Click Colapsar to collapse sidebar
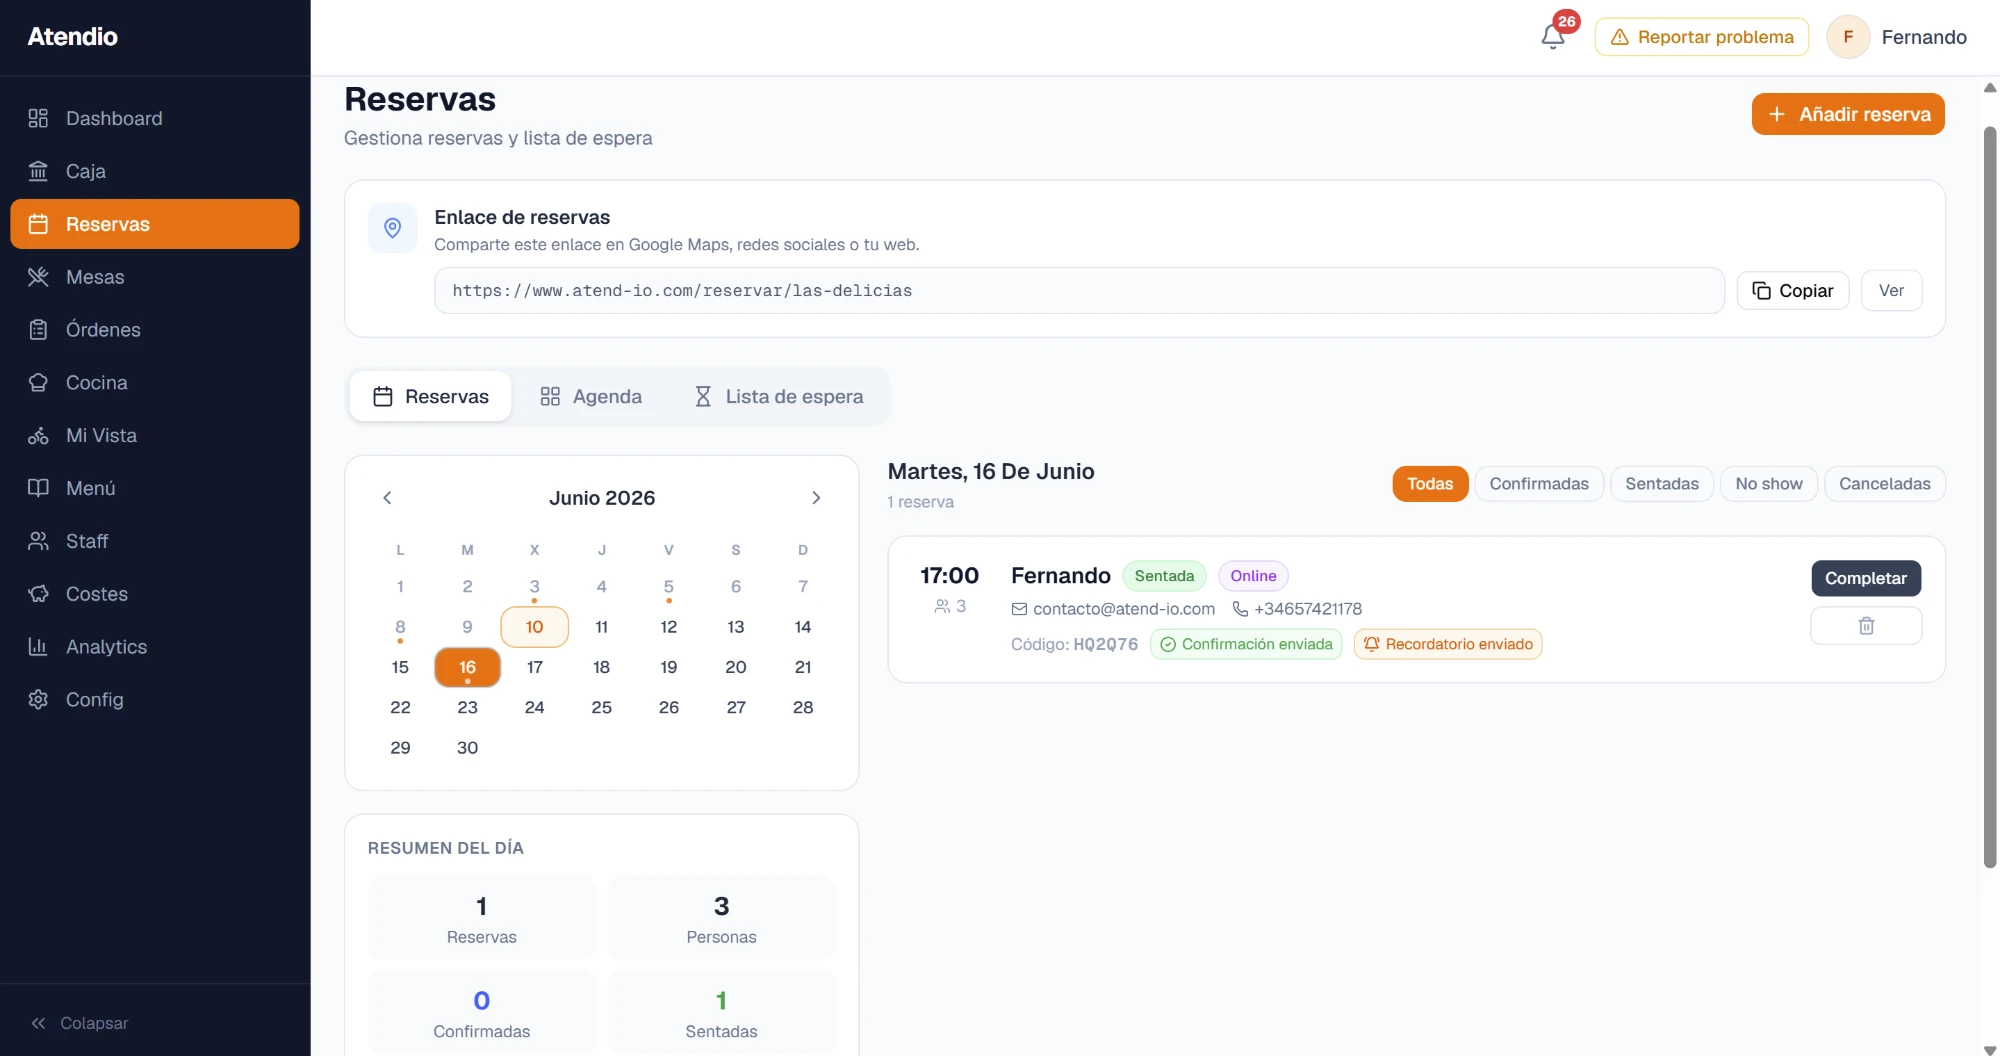The height and width of the screenshot is (1056, 2000). tap(94, 1023)
